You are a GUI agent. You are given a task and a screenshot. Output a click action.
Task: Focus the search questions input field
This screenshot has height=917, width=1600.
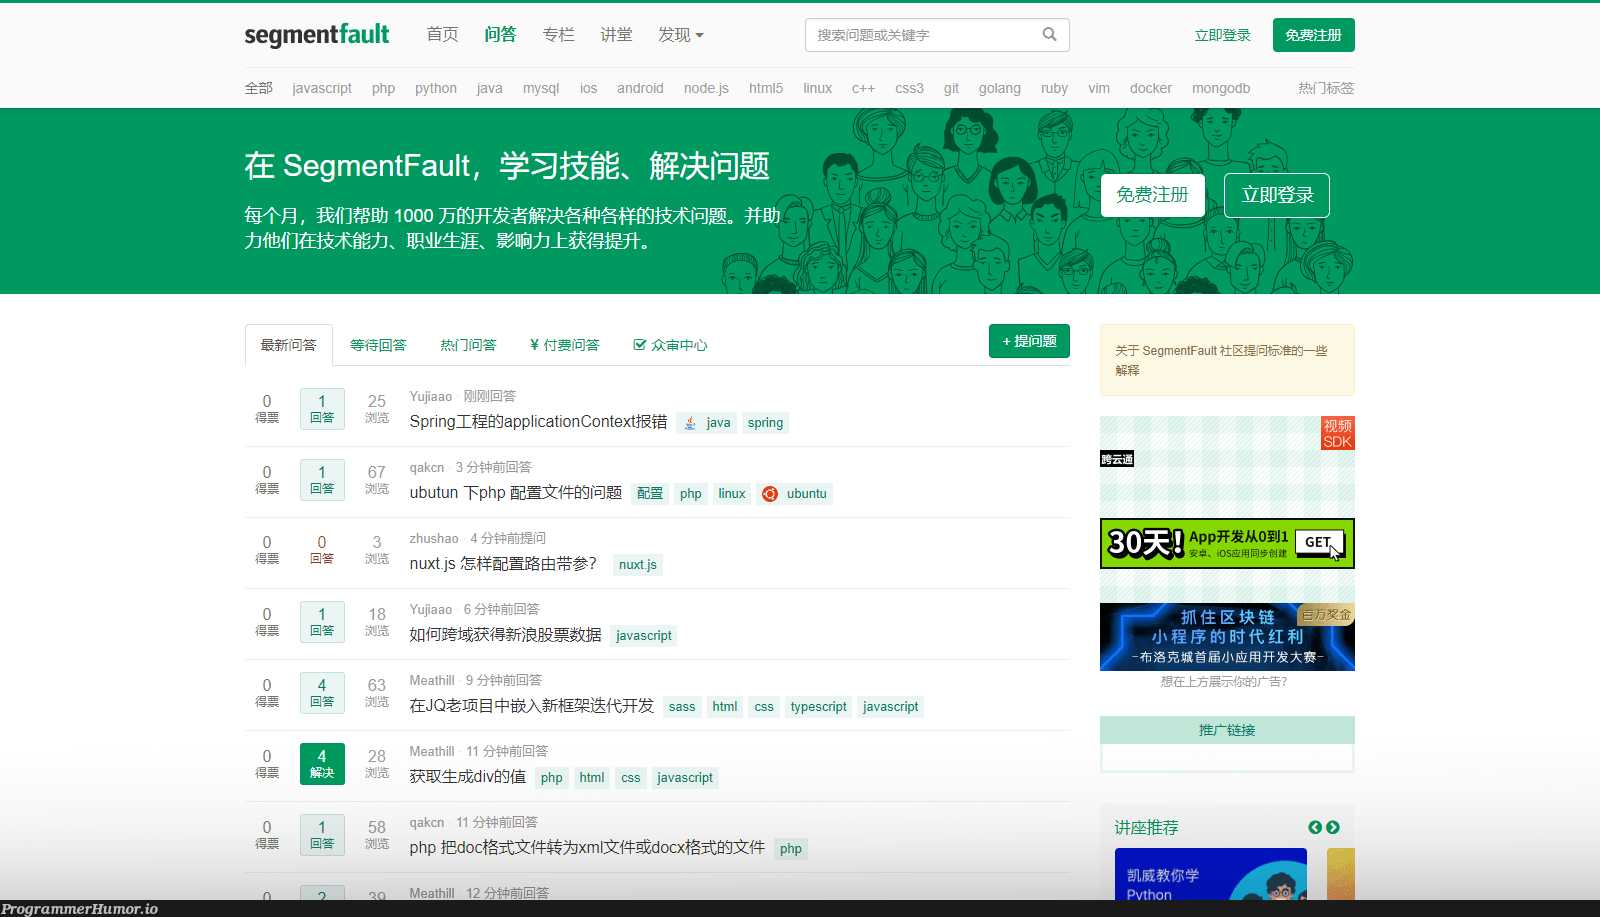pos(920,35)
